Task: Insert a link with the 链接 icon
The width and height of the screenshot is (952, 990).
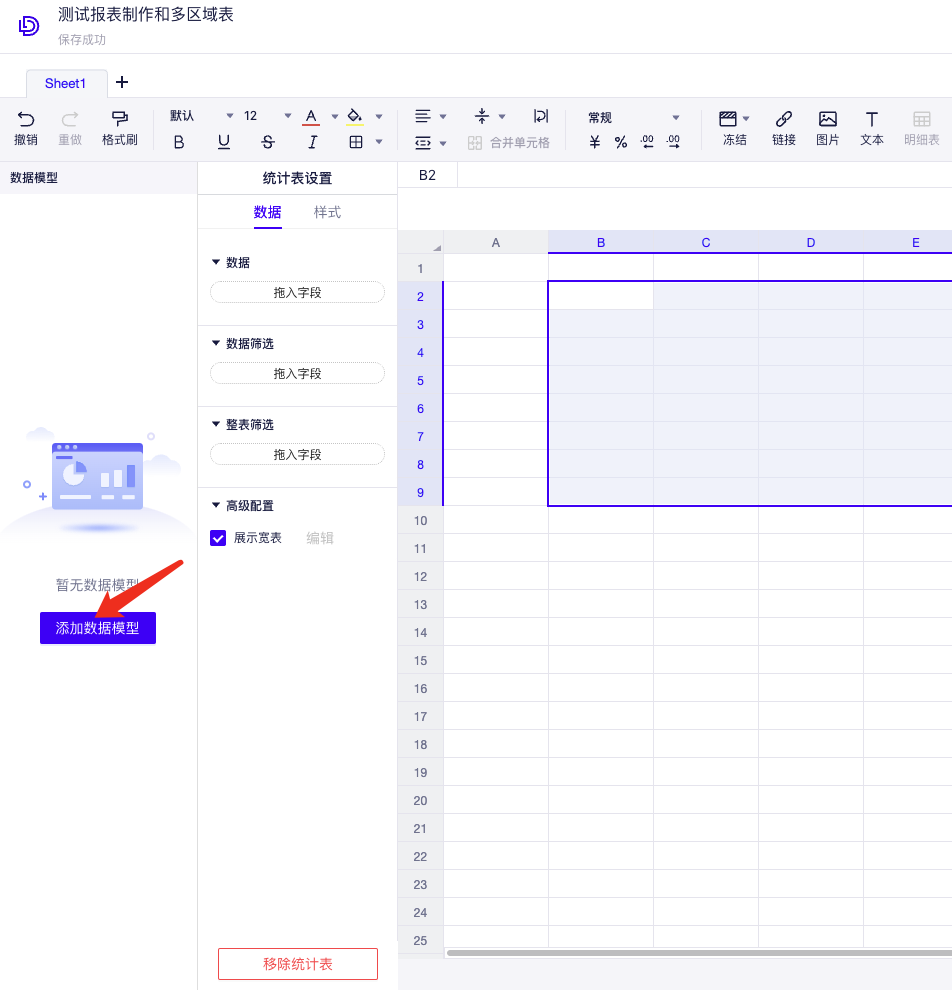Action: click(784, 119)
